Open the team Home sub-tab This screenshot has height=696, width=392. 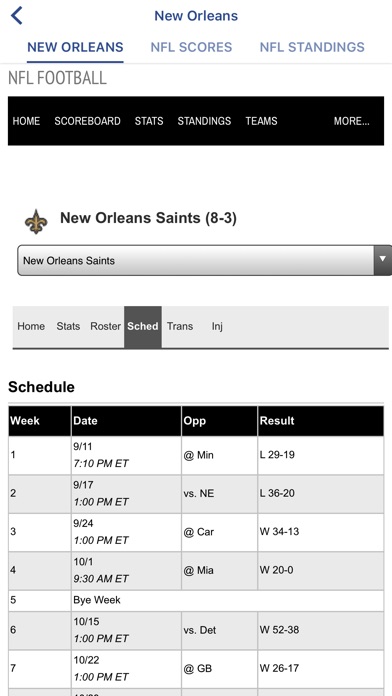coord(31,326)
